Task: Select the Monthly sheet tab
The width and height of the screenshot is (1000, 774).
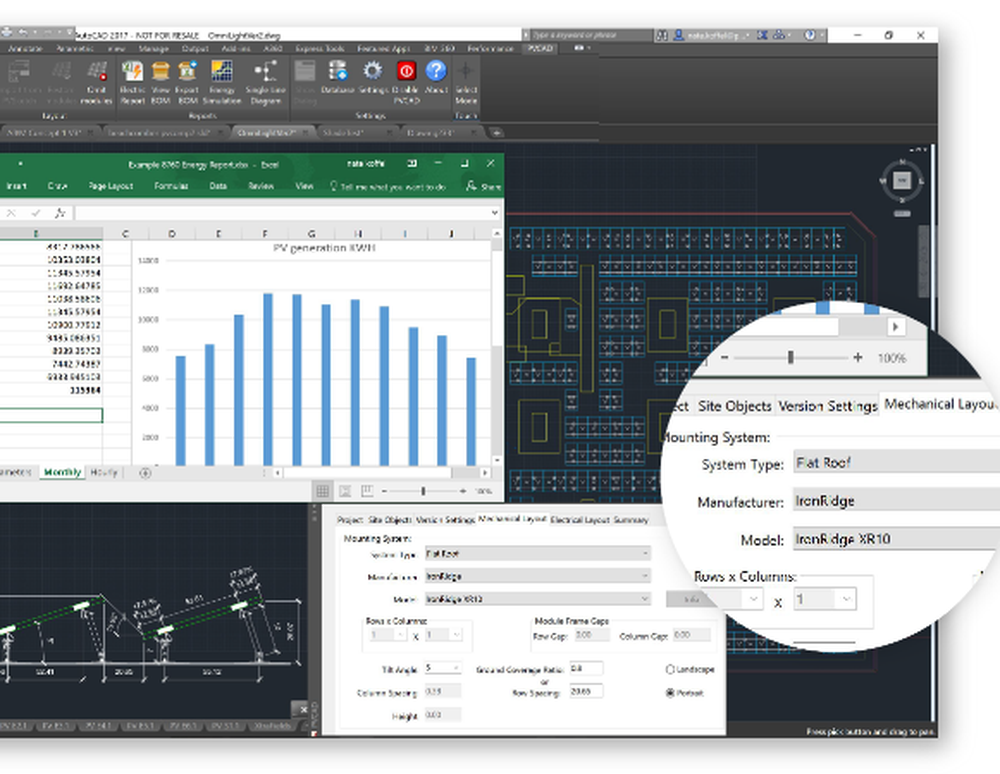Action: coord(62,472)
